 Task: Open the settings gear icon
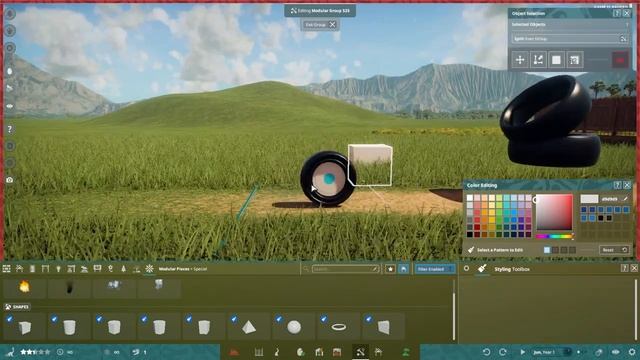tap(632, 352)
